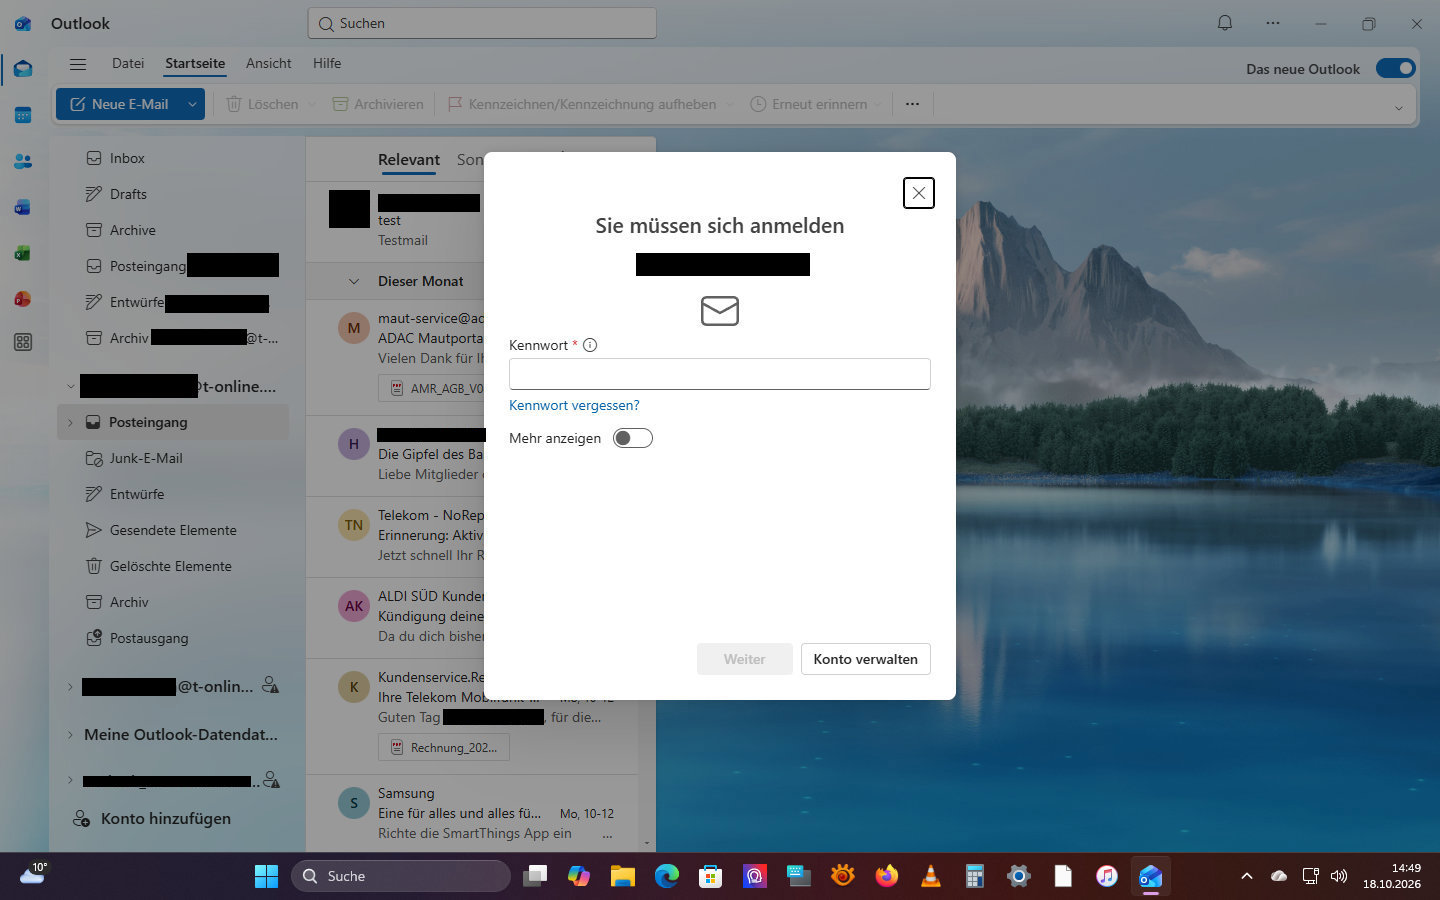Launch Word from the left app rail

23,207
